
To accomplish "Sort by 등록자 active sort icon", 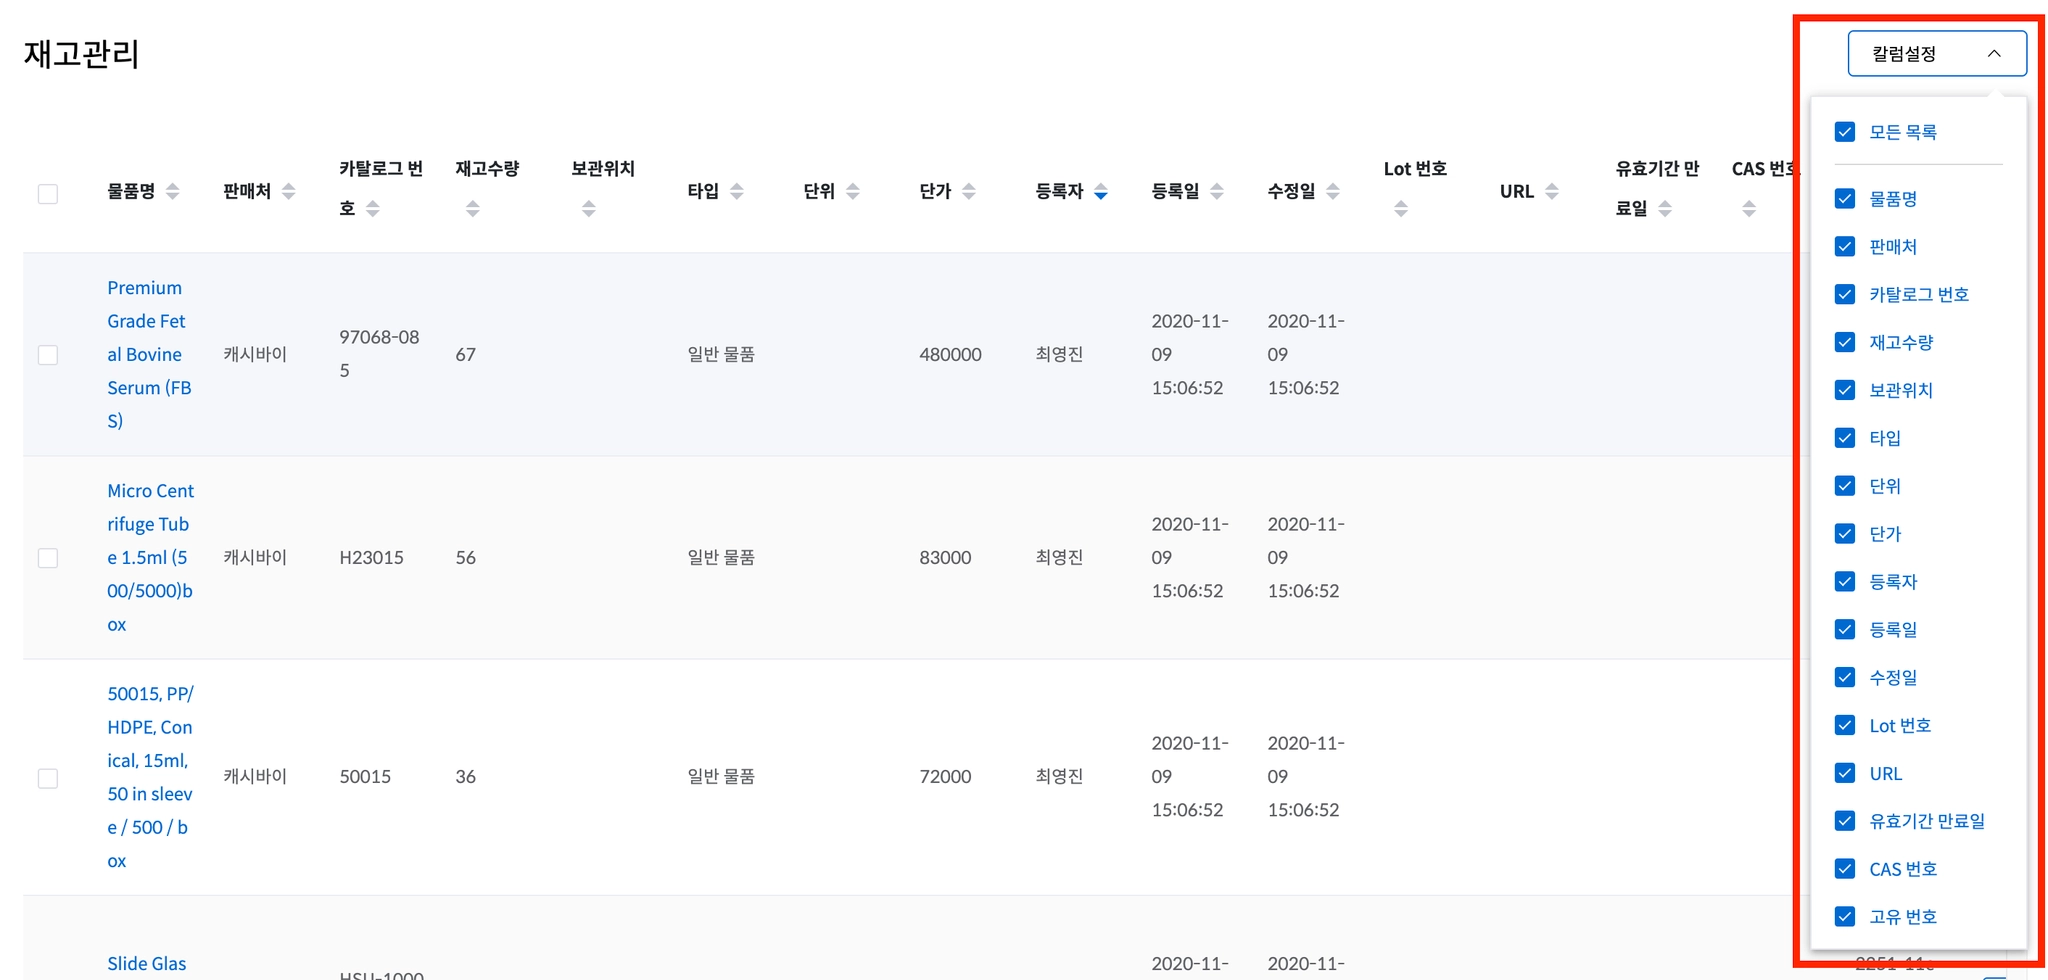I will coord(1100,191).
